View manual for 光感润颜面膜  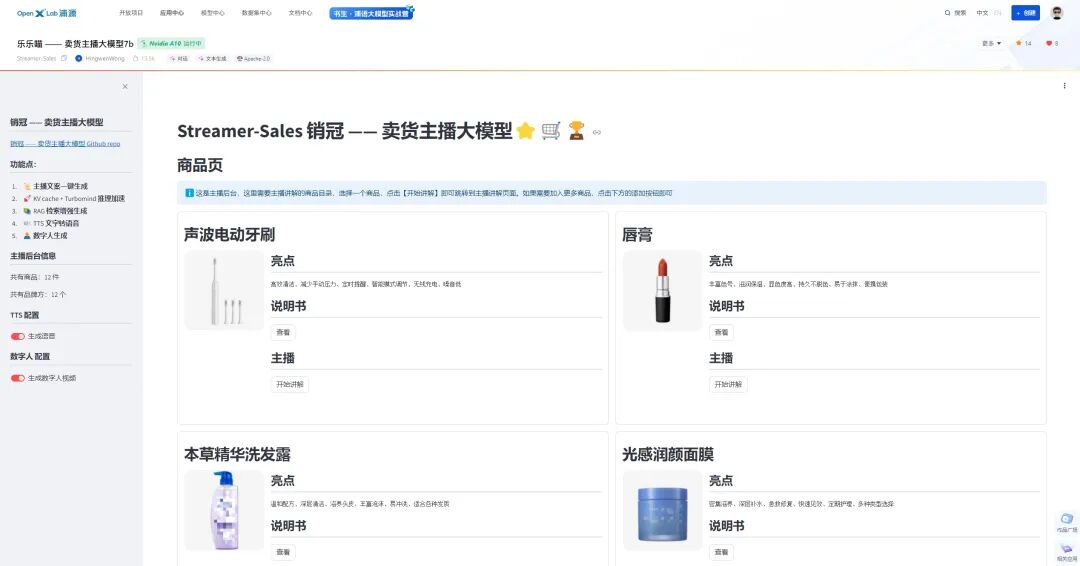[x=721, y=552]
